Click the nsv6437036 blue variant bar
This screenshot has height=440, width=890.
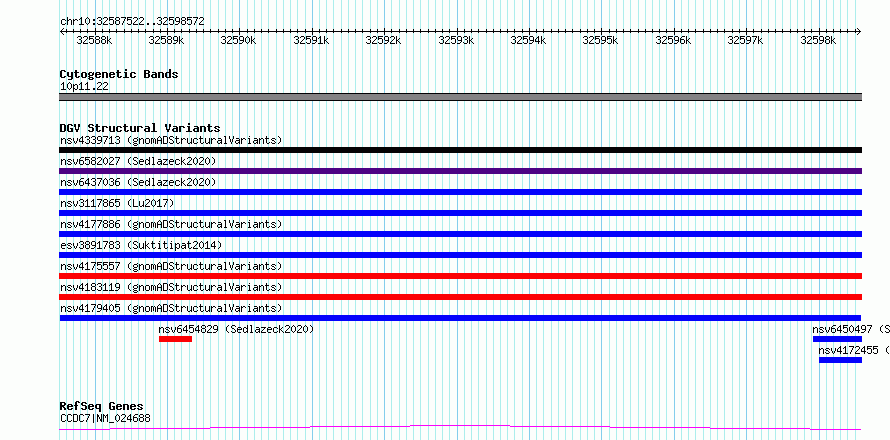point(460,192)
